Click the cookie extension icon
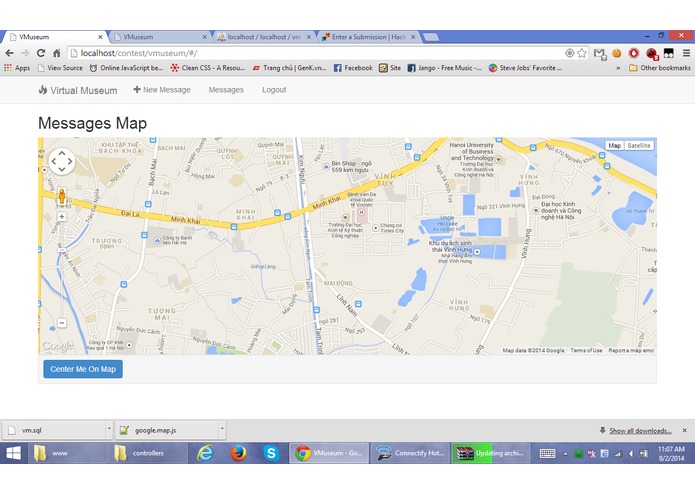This screenshot has height=494, width=695. point(617,53)
